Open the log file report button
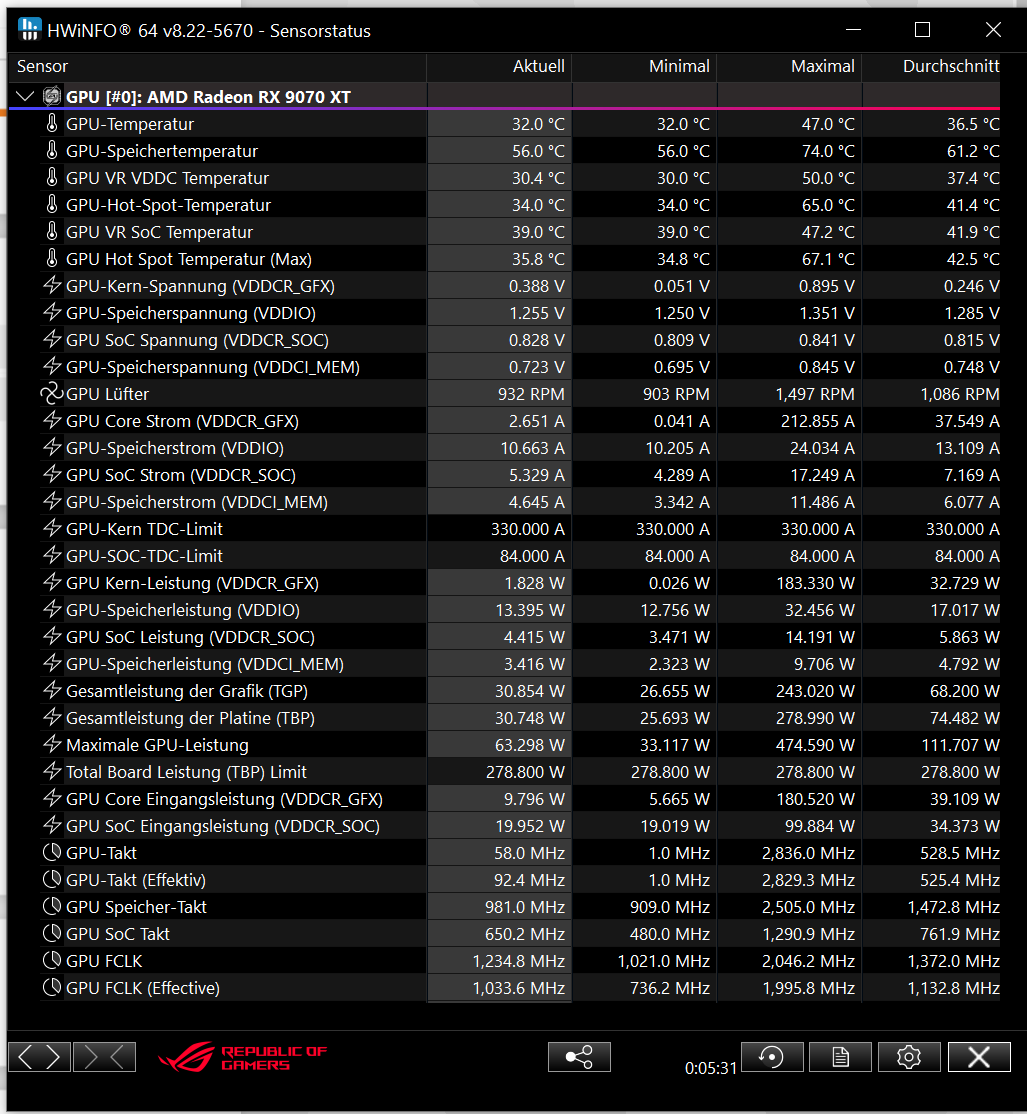The image size is (1027, 1114). [x=840, y=1057]
